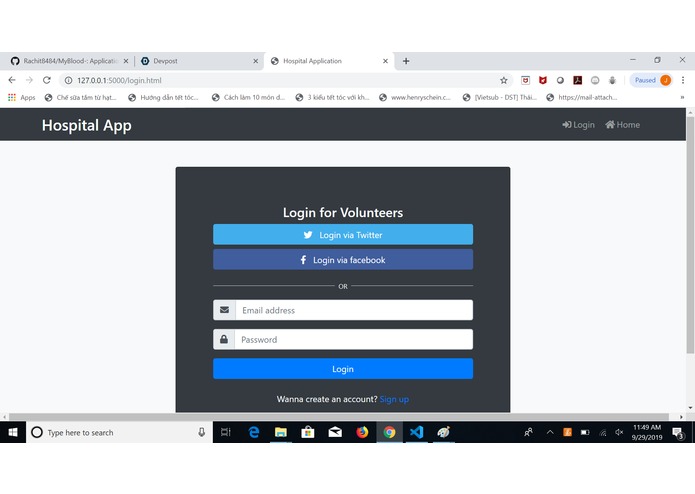Open Chrome's three-dot menu

[x=683, y=80]
